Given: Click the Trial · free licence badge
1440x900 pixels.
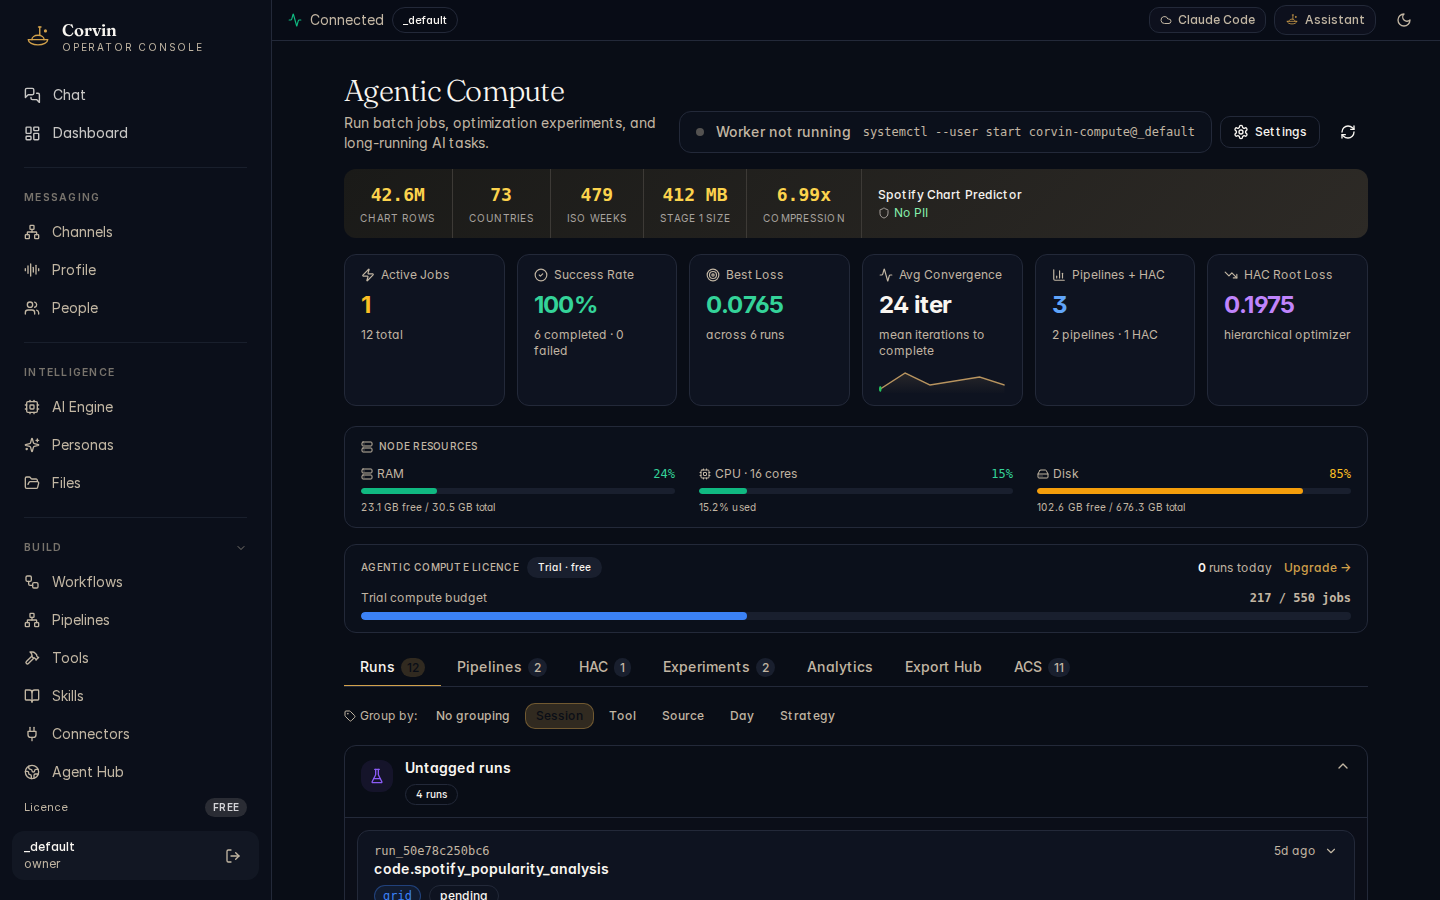Looking at the screenshot, I should pyautogui.click(x=564, y=568).
